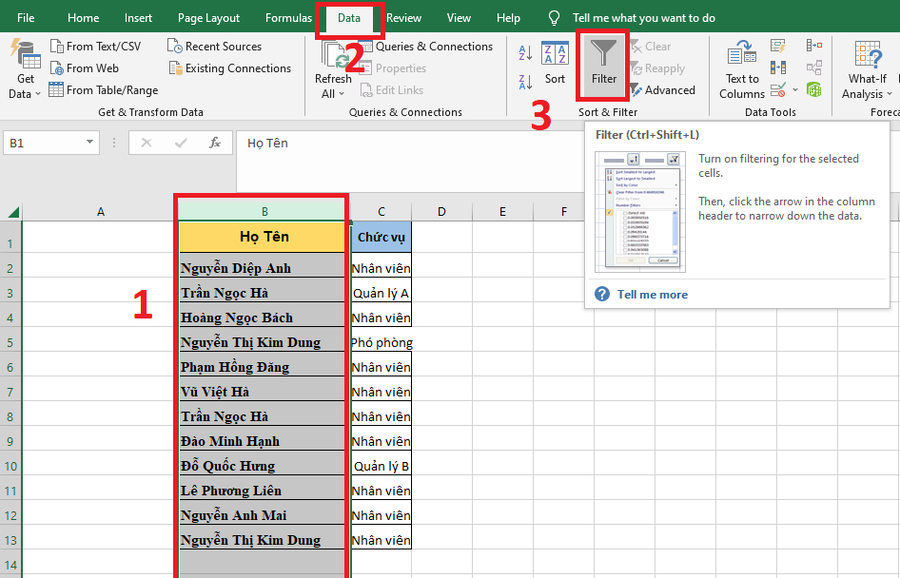Open the Name Box dropdown
Screen dimensions: 900x578
tap(90, 142)
